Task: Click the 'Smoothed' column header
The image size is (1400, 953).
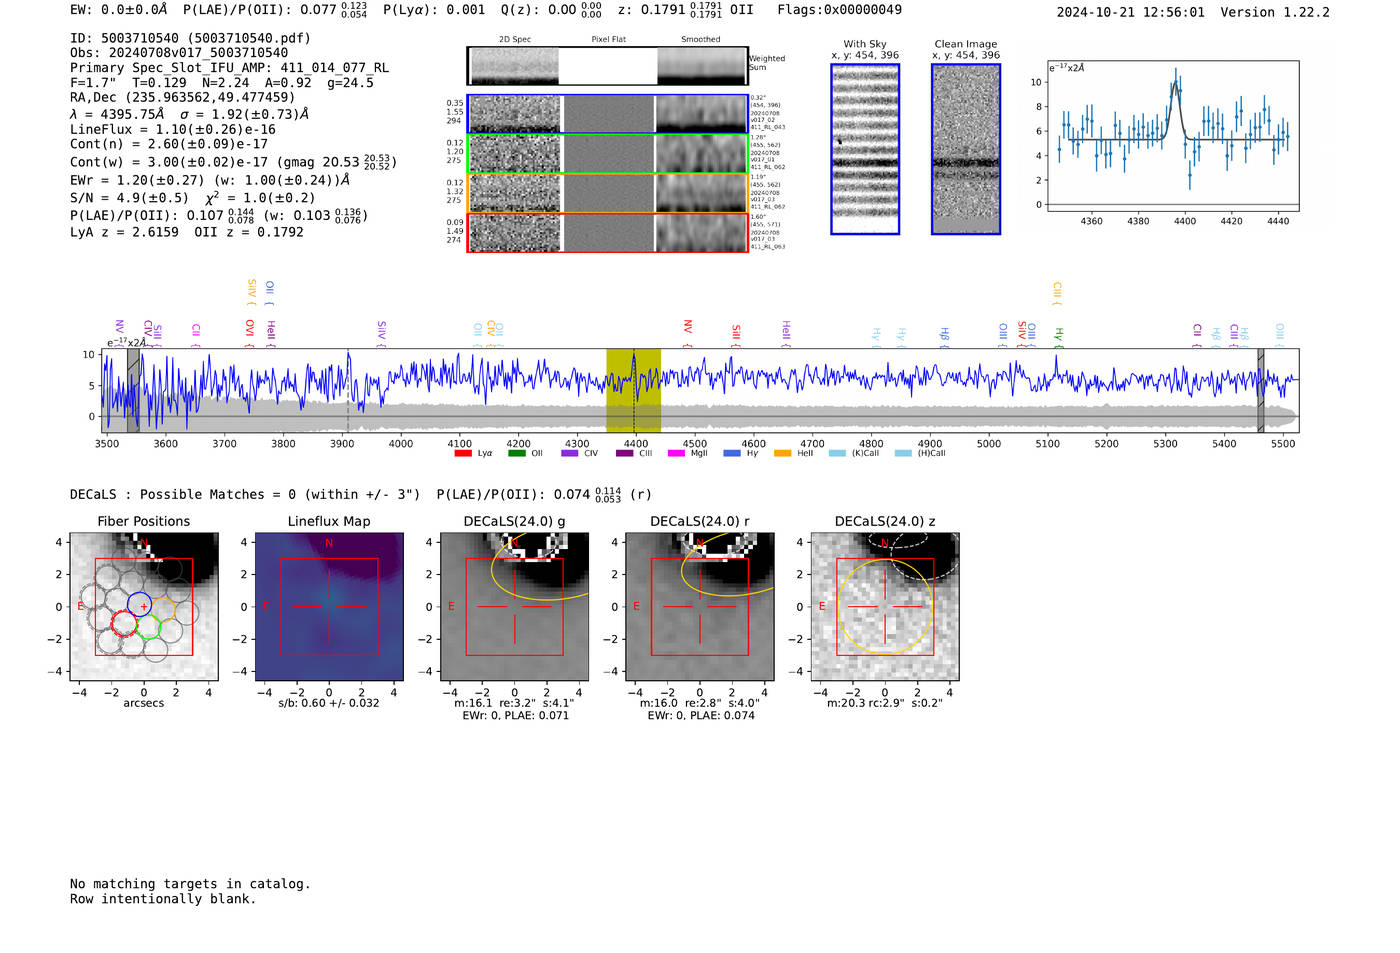Action: (700, 40)
